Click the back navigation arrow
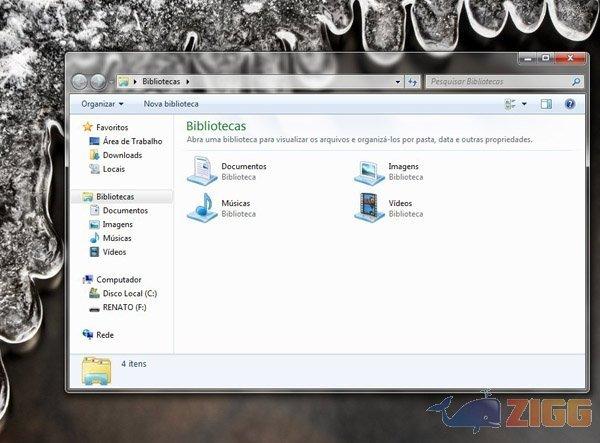600x443 pixels. pos(81,81)
